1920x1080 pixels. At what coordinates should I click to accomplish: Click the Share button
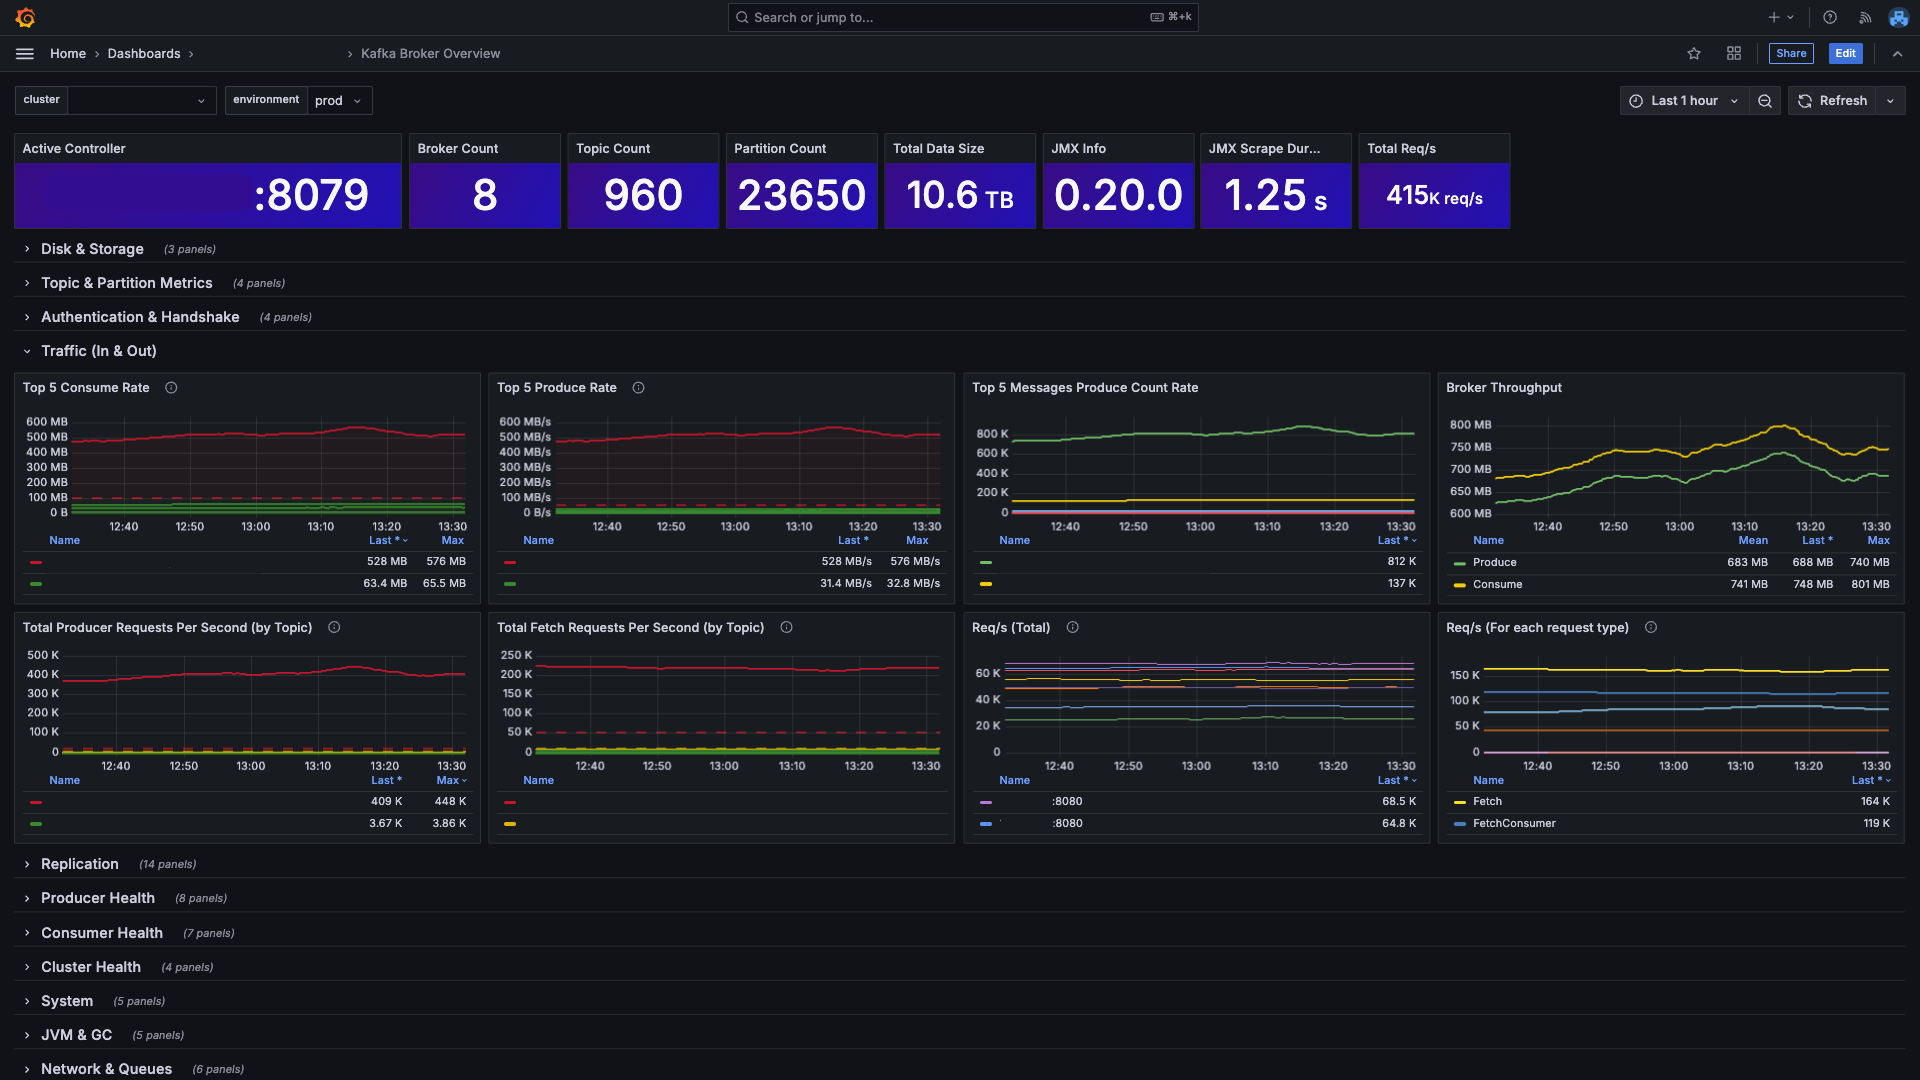coord(1790,54)
